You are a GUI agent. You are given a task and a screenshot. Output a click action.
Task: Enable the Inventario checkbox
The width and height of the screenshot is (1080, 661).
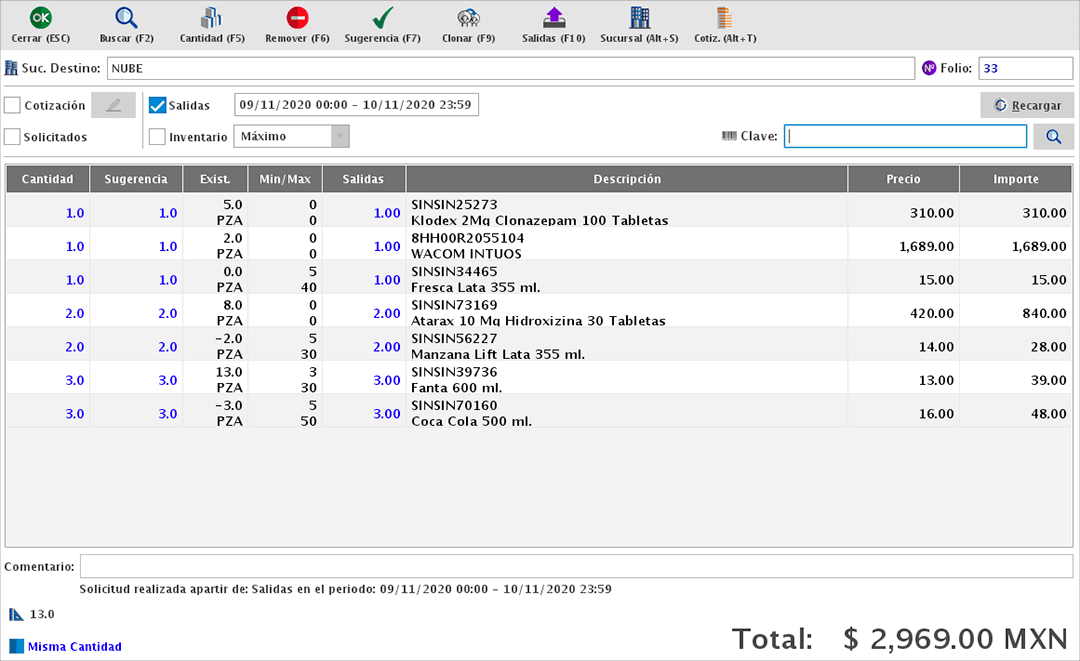pos(157,137)
